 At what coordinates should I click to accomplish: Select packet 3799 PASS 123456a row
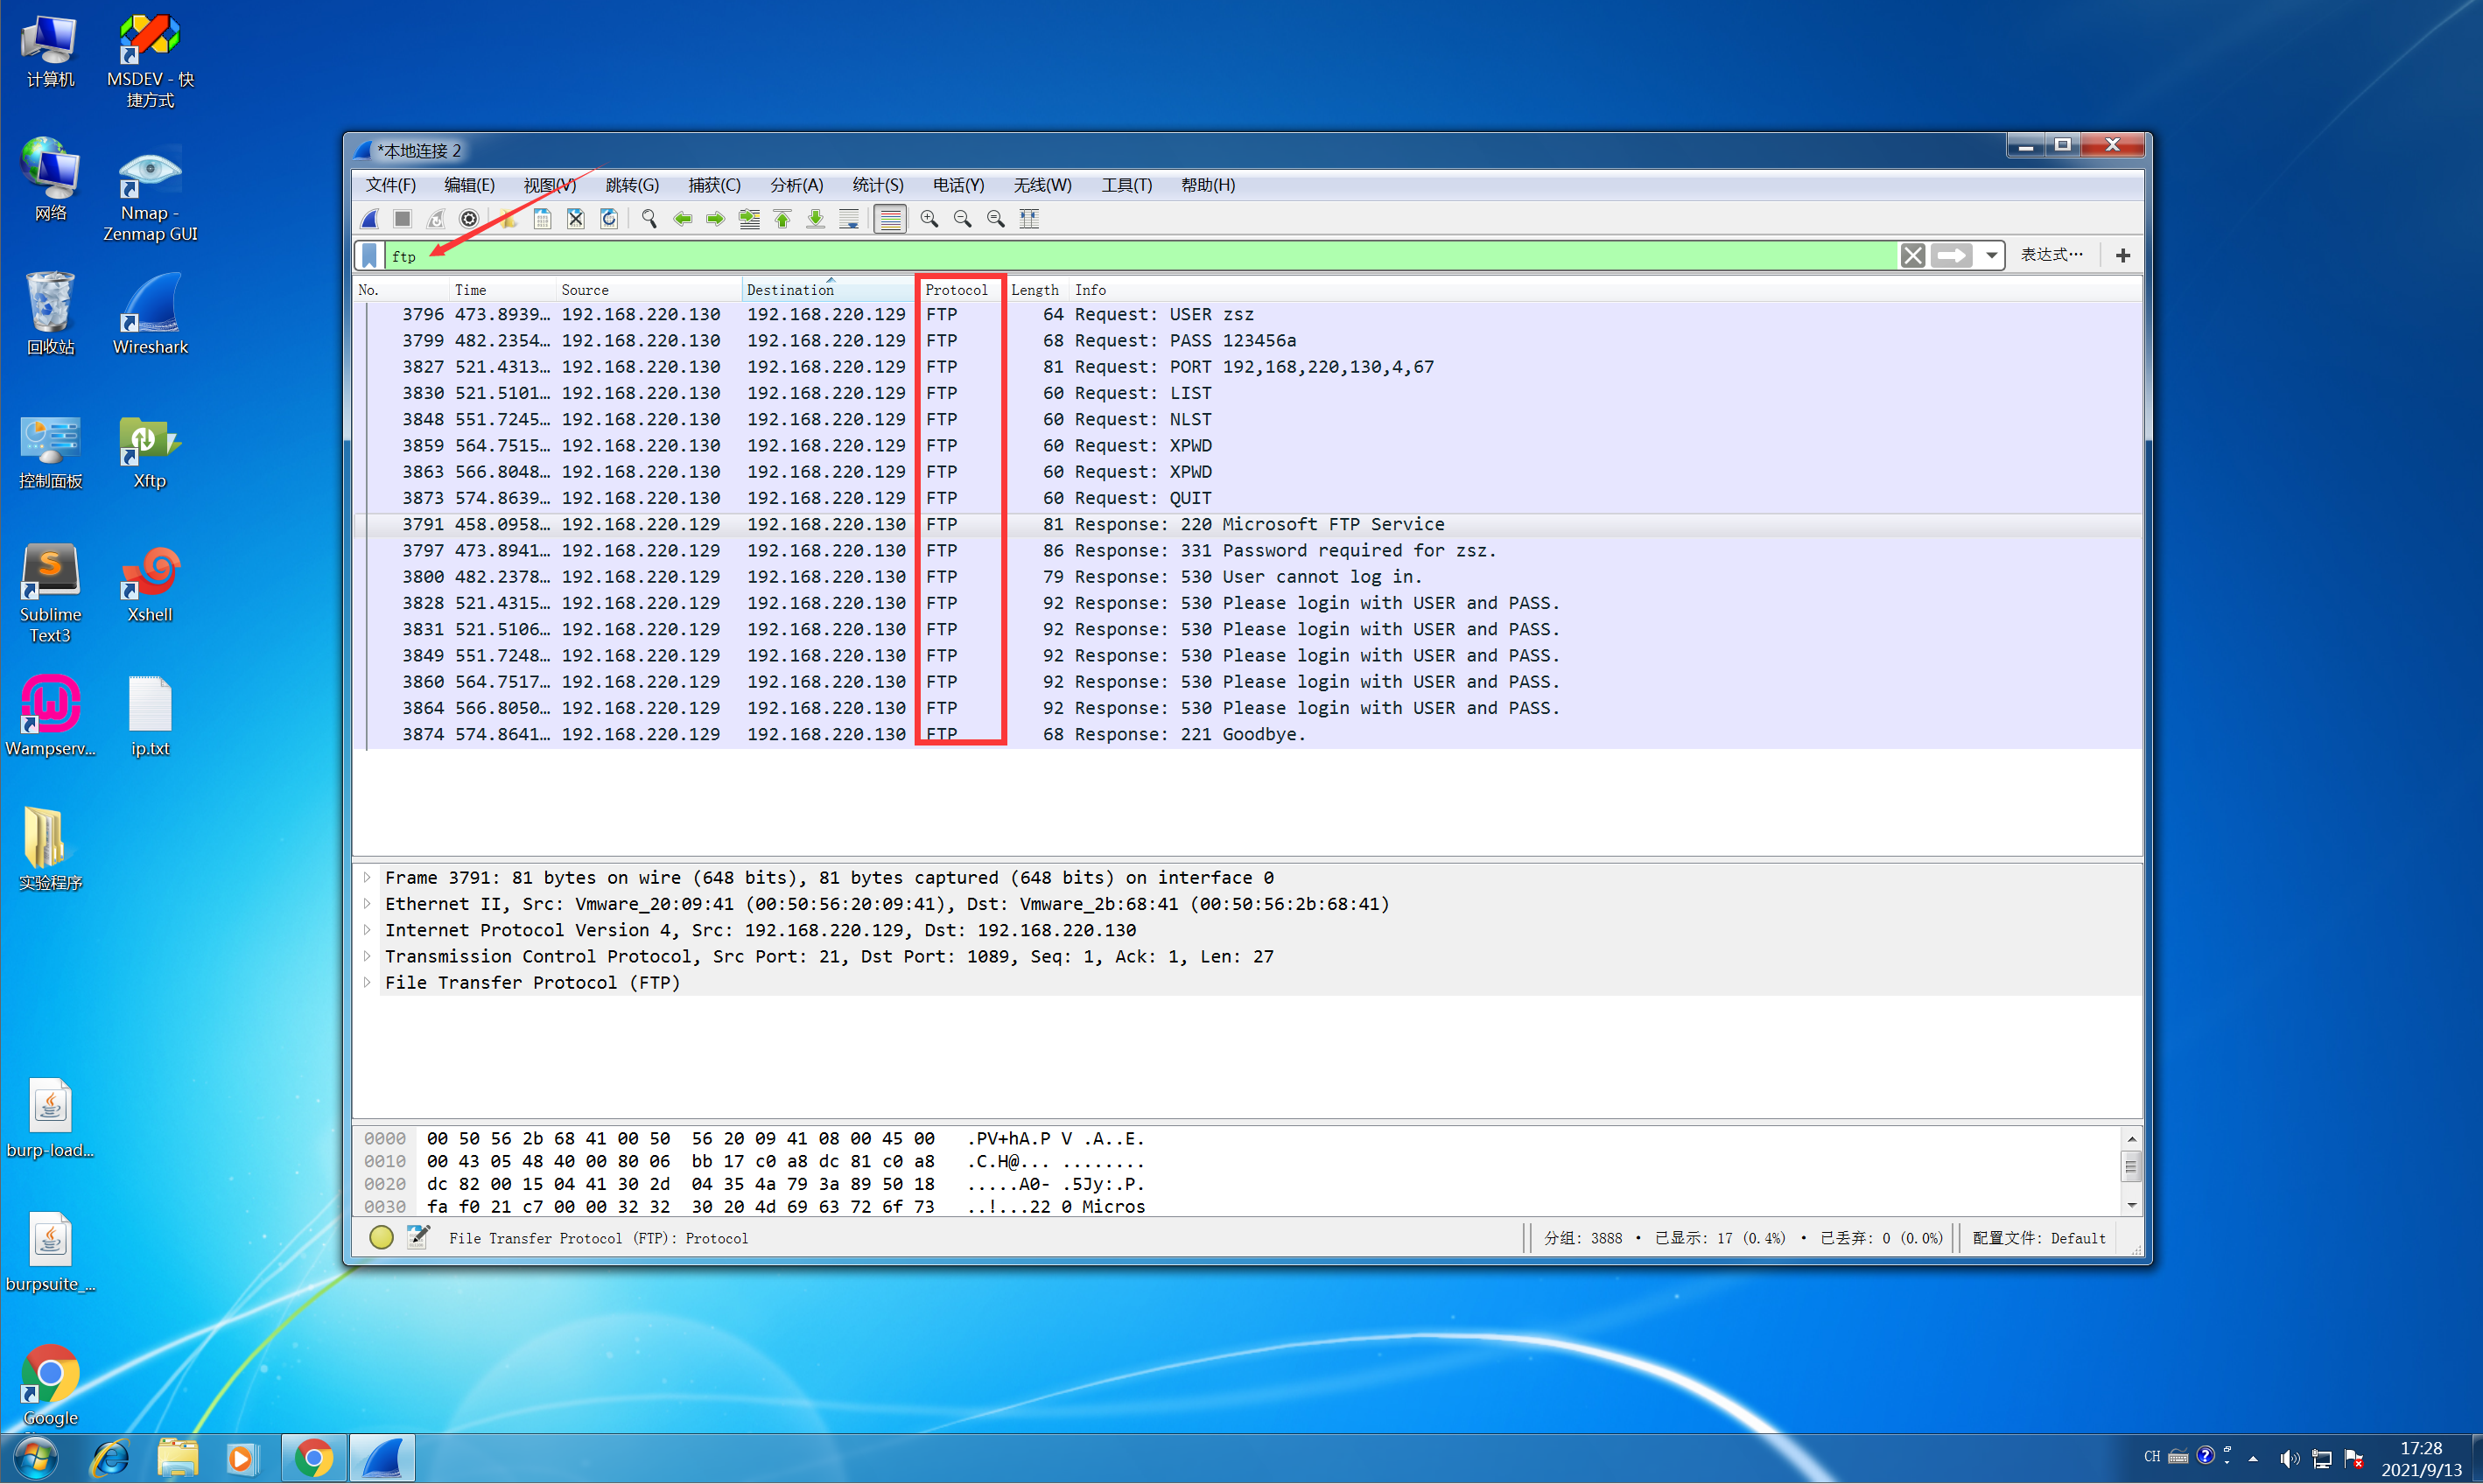click(x=1247, y=341)
